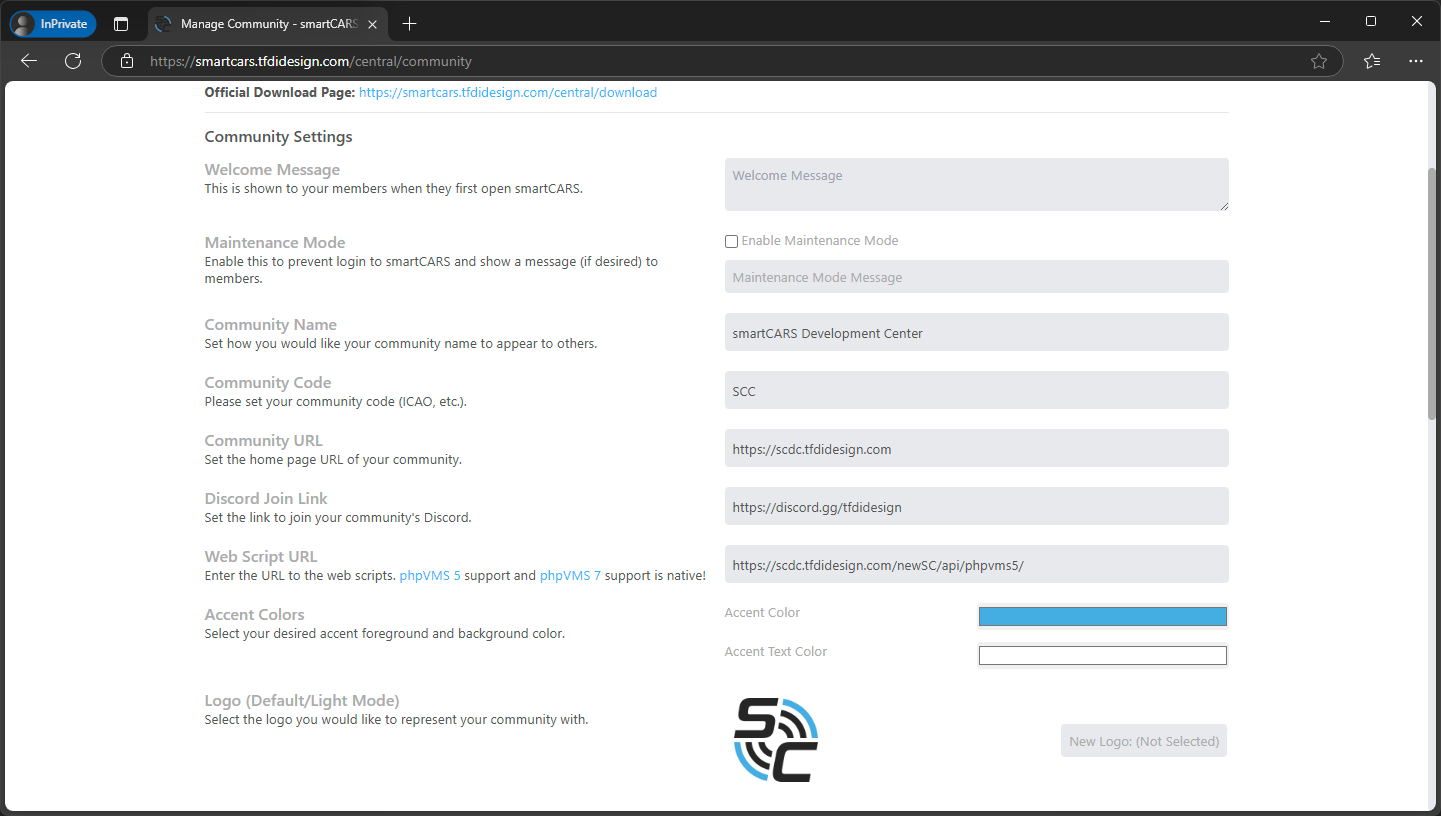
Task: Open the tab actions menu icon
Action: 121,24
